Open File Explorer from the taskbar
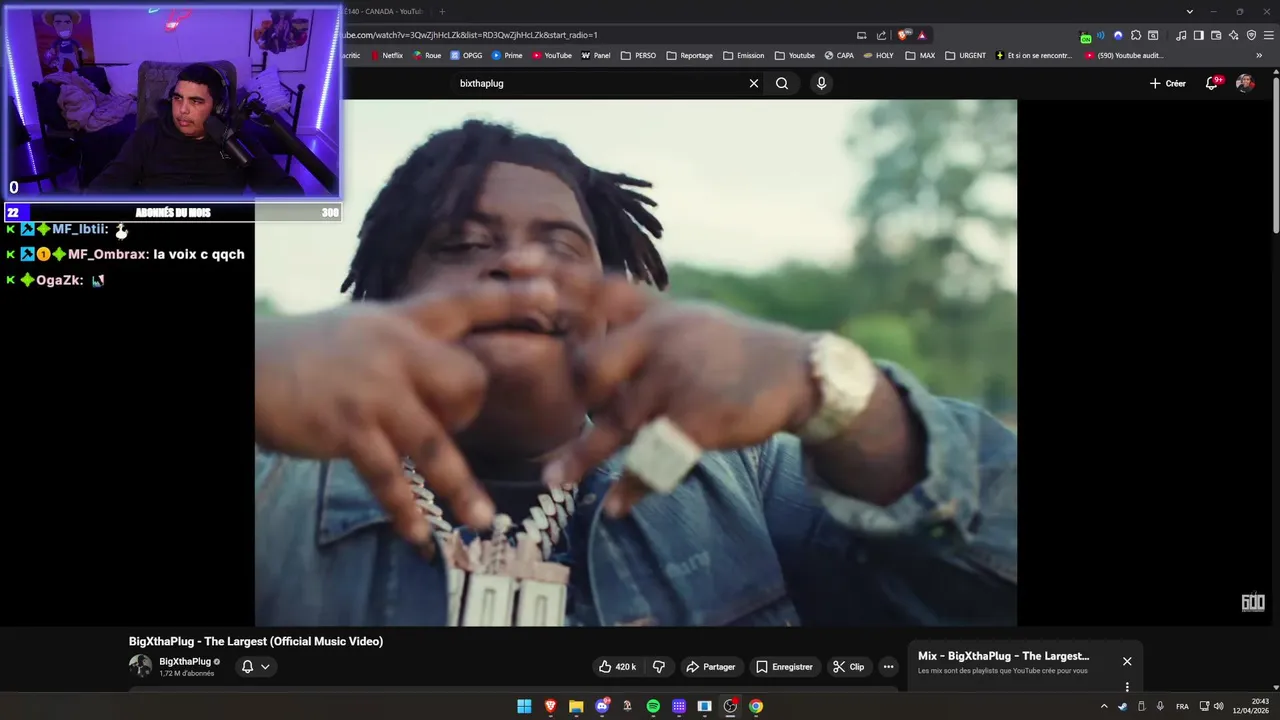The width and height of the screenshot is (1280, 720). [x=576, y=706]
